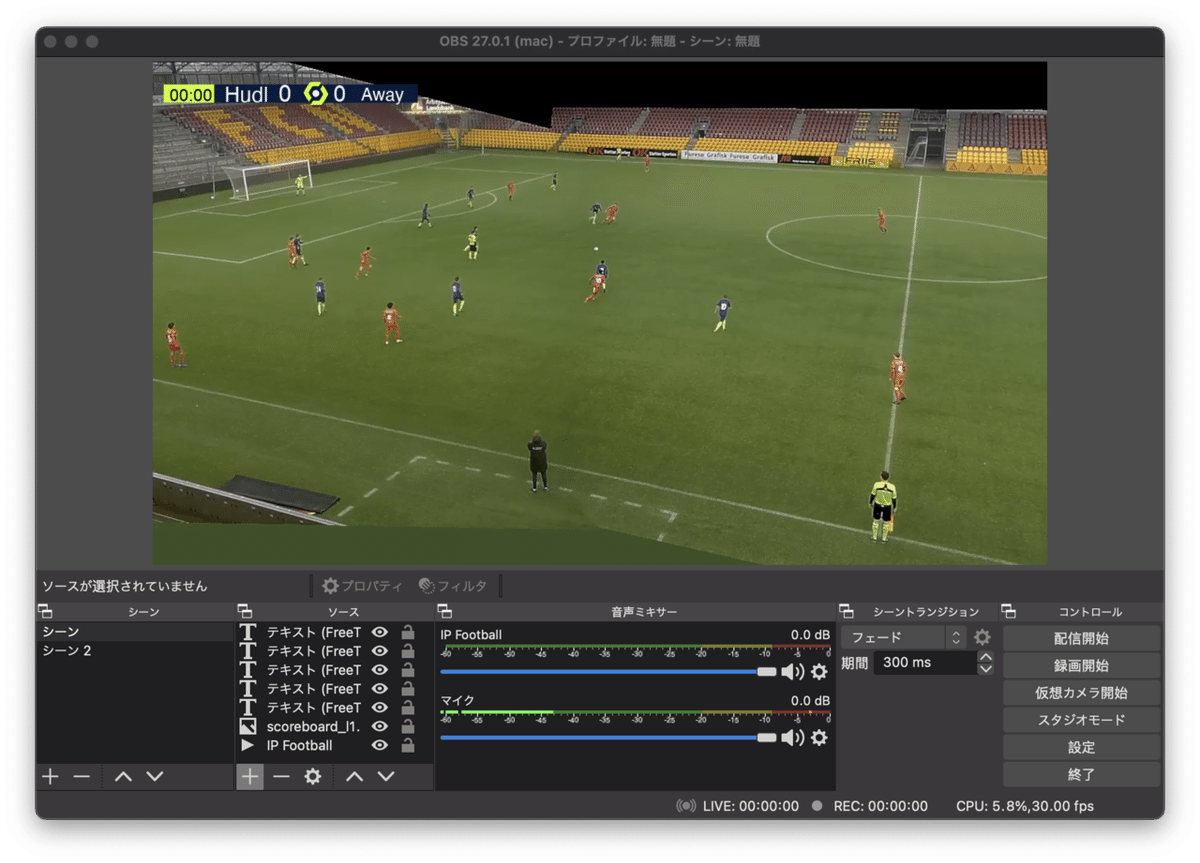
Task: Click the LIVE broadcast status icon
Action: [686, 806]
